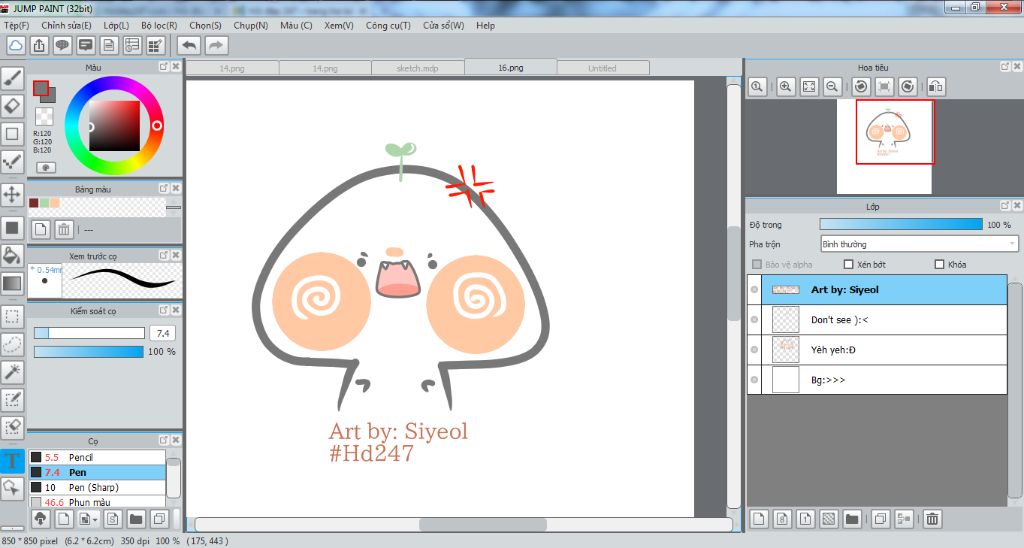Viewport: 1024px width, 548px height.
Task: Select the Text tool
Action: [x=12, y=461]
